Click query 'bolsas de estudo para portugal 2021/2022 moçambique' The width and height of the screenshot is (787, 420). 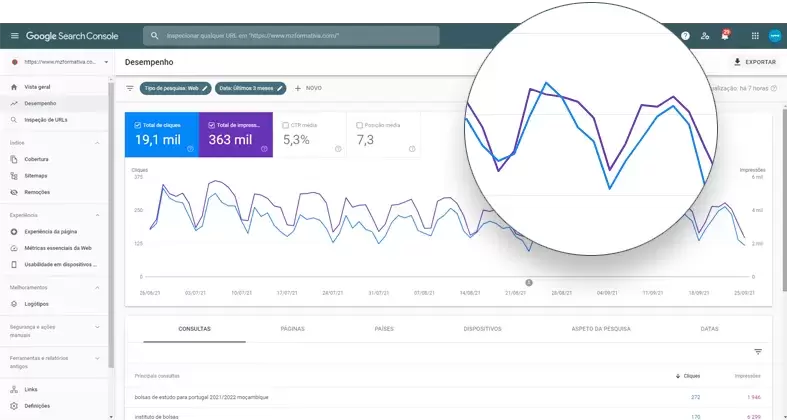coord(201,397)
